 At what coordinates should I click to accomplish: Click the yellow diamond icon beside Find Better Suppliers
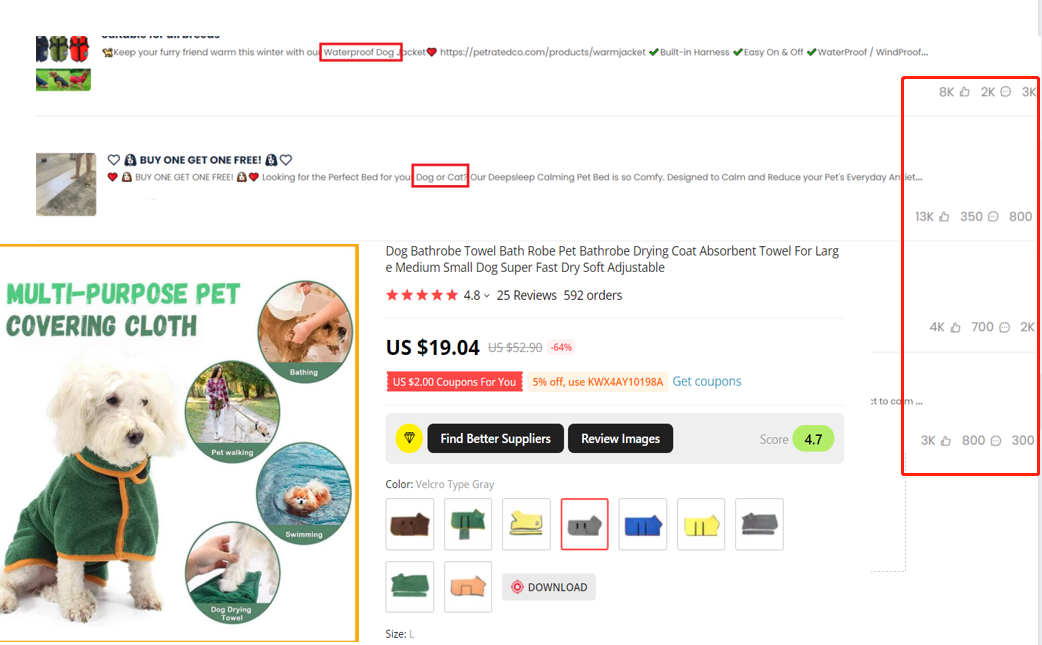tap(409, 438)
